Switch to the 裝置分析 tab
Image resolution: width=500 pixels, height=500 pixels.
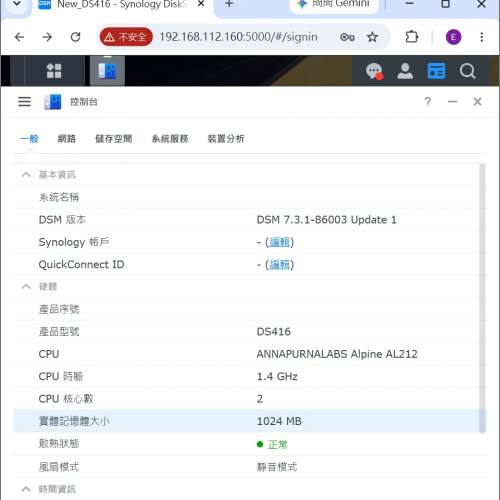(226, 138)
